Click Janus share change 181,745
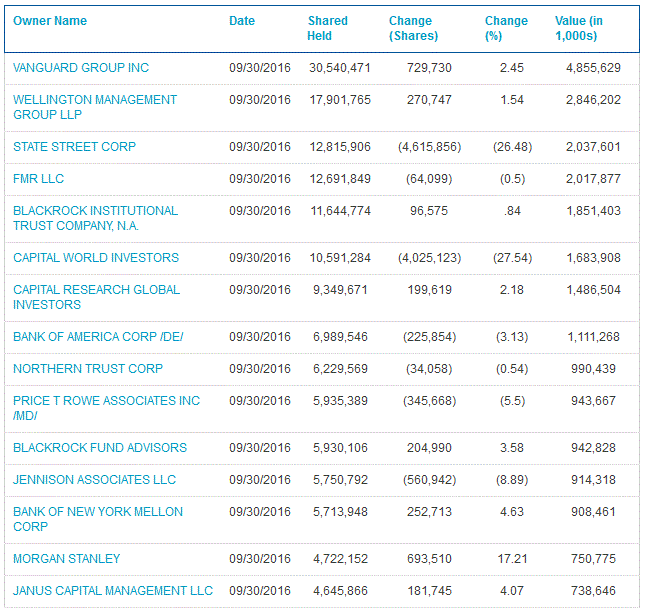645x613 pixels. click(x=429, y=591)
